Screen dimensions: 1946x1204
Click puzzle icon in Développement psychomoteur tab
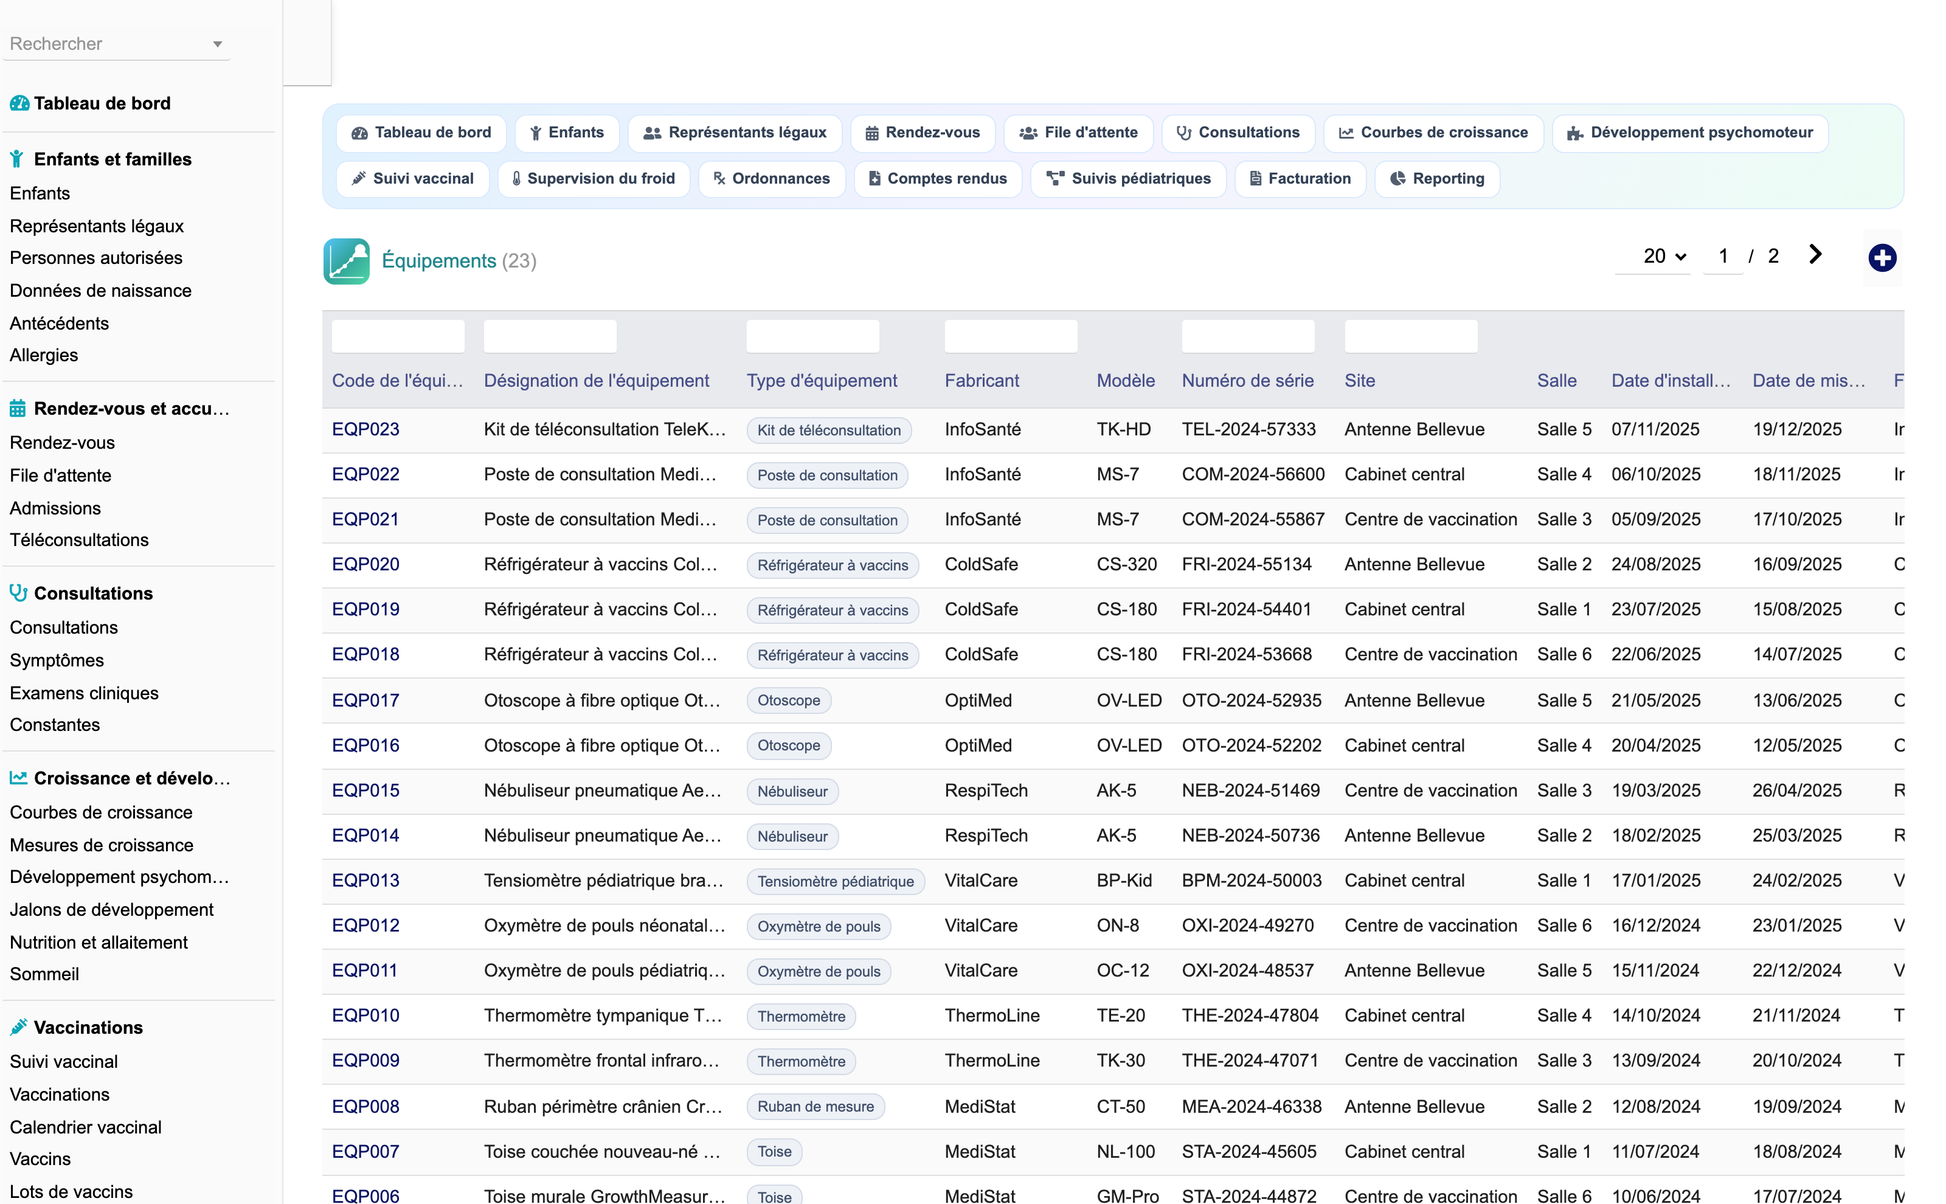(1575, 133)
